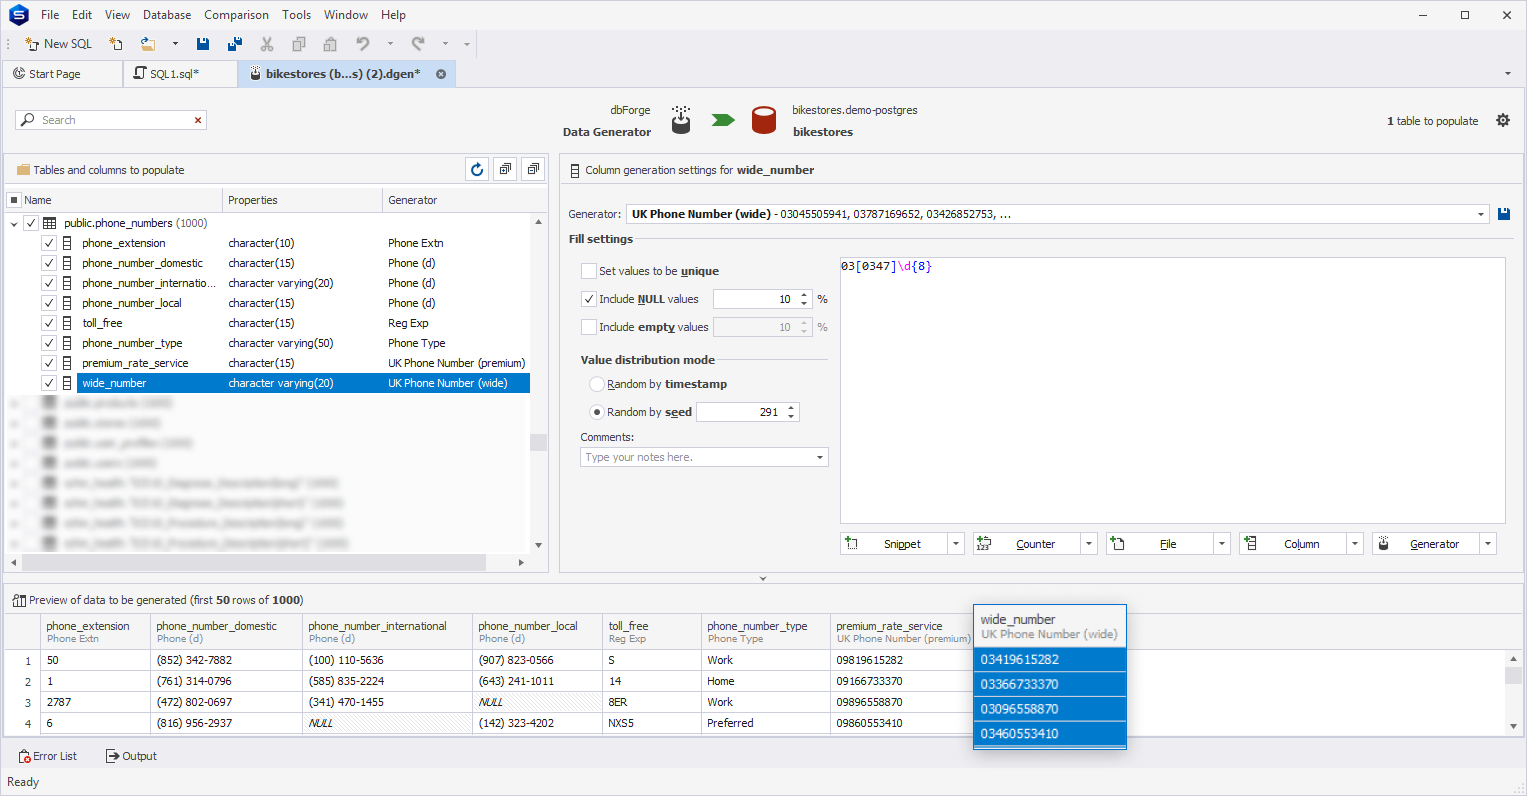Uncheck the toll_free column checkbox
Screen dimensions: 1527x796
(48, 323)
